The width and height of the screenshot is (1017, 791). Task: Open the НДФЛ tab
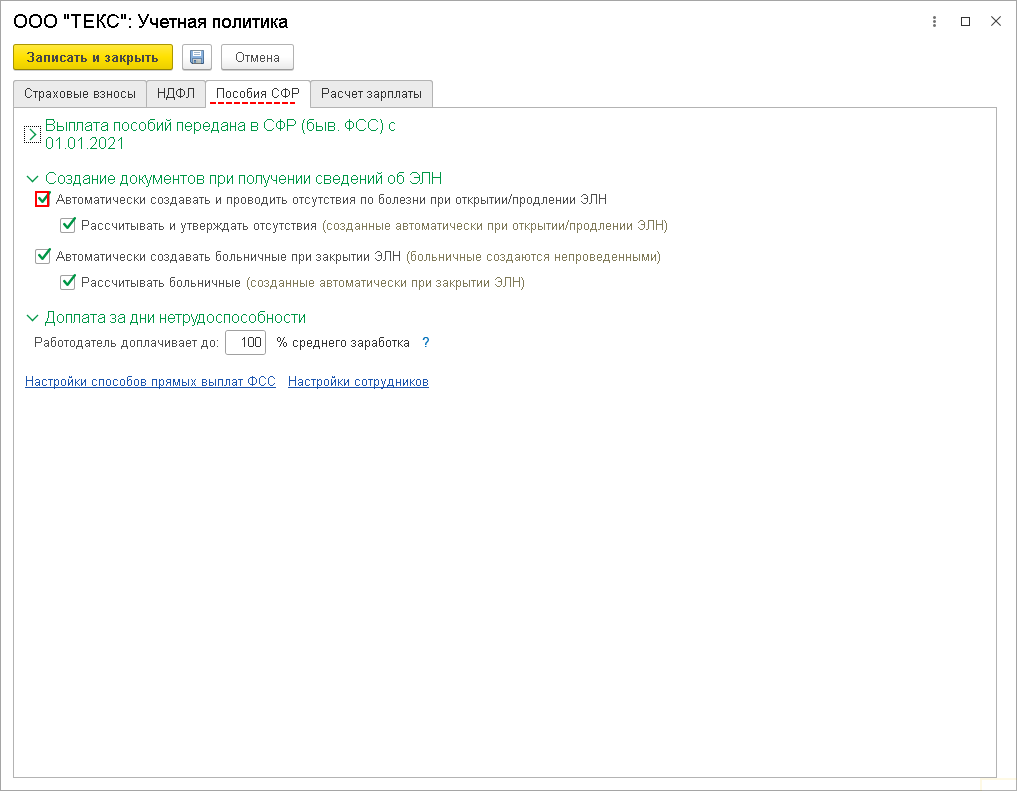coord(176,94)
